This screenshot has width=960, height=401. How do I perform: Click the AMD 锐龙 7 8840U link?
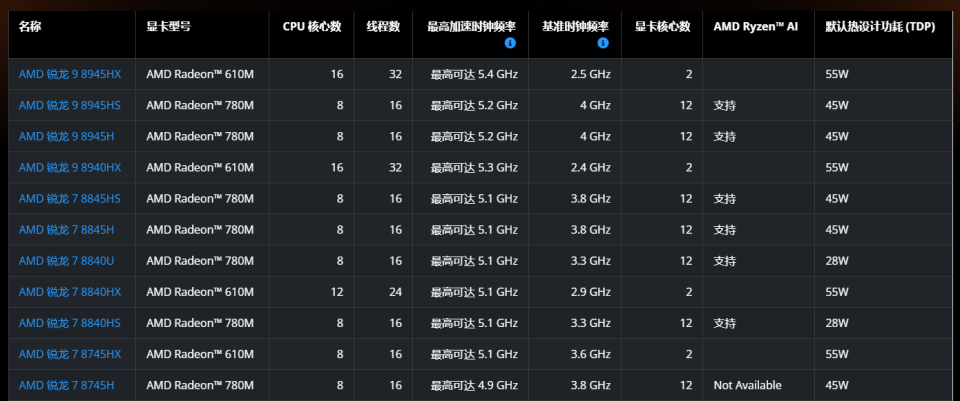[x=66, y=261]
